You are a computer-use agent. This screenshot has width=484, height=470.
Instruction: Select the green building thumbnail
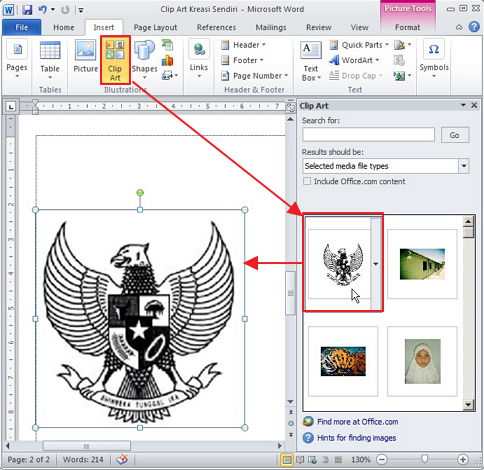tap(422, 264)
